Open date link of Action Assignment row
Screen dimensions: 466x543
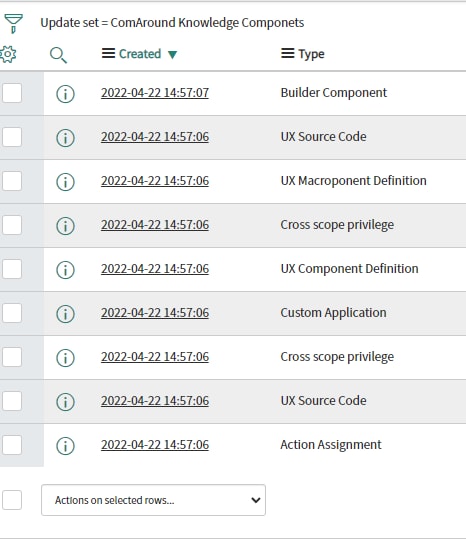(x=155, y=445)
